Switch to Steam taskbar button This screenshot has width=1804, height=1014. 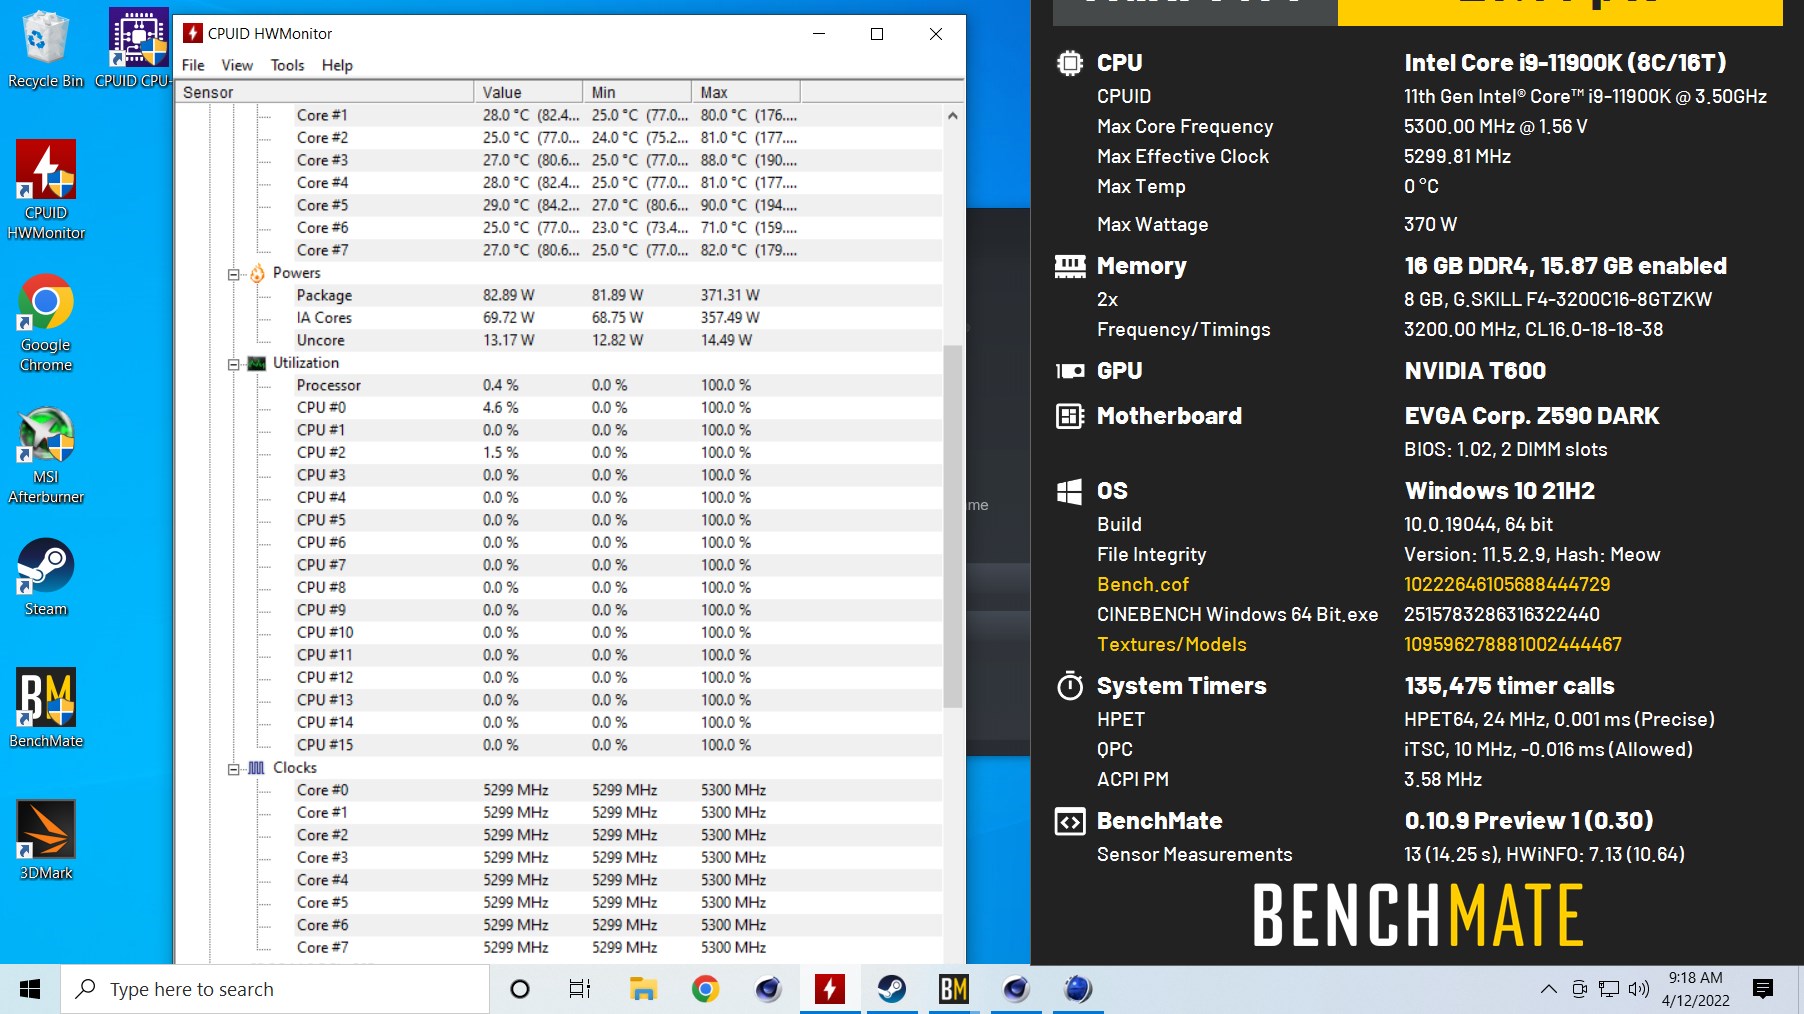coord(891,989)
